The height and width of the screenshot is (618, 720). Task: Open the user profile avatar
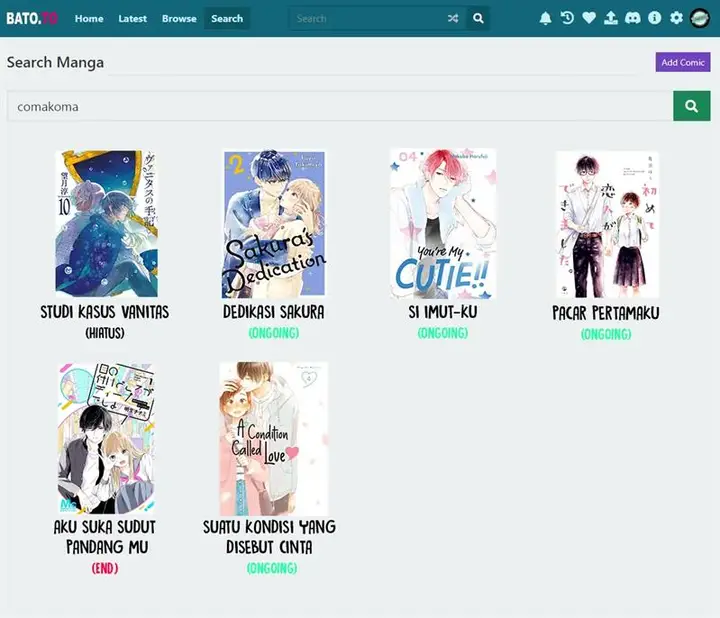[700, 18]
